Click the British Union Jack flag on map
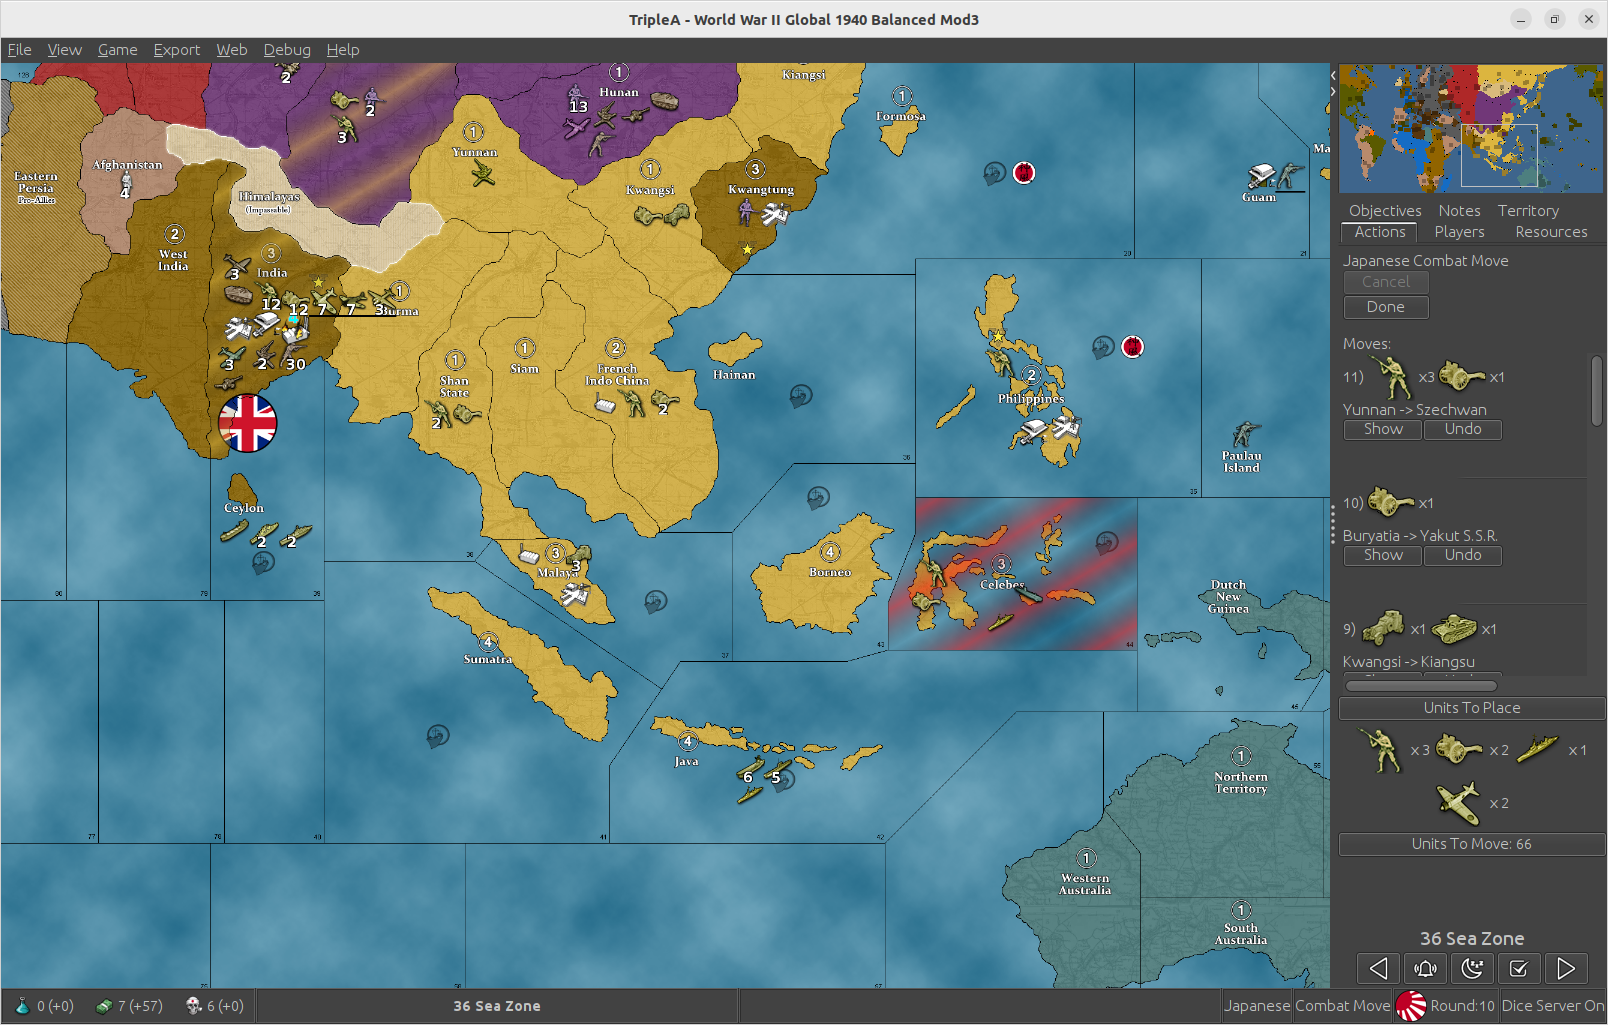 [247, 423]
